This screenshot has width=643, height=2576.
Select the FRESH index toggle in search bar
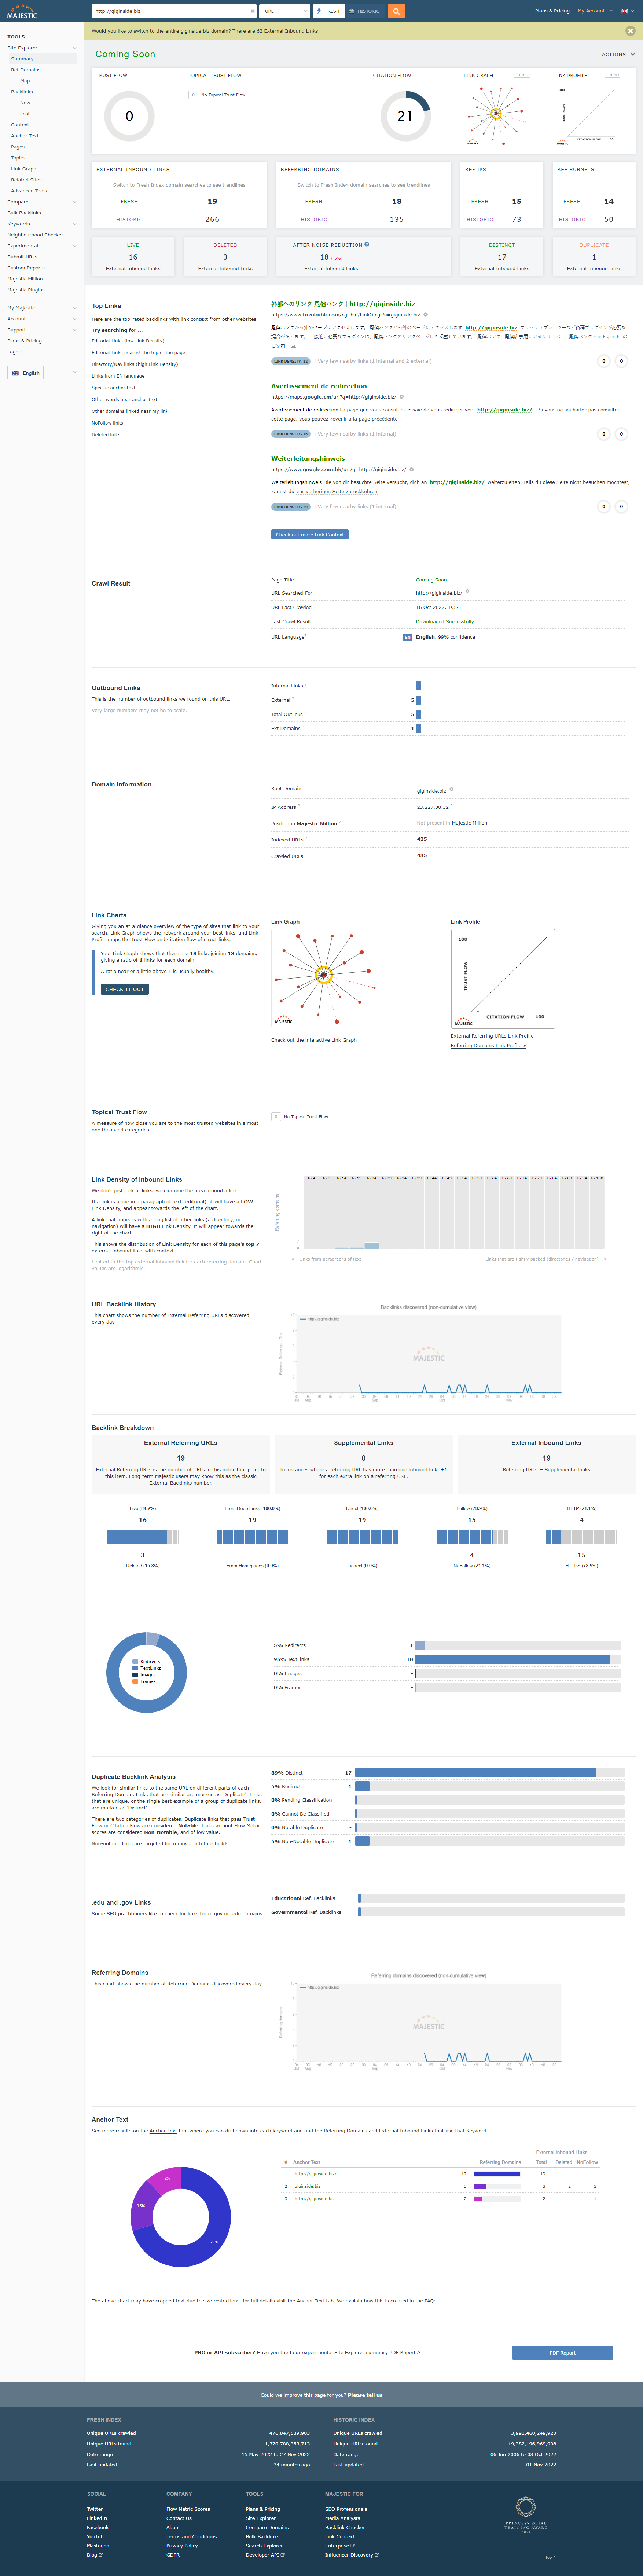(328, 11)
